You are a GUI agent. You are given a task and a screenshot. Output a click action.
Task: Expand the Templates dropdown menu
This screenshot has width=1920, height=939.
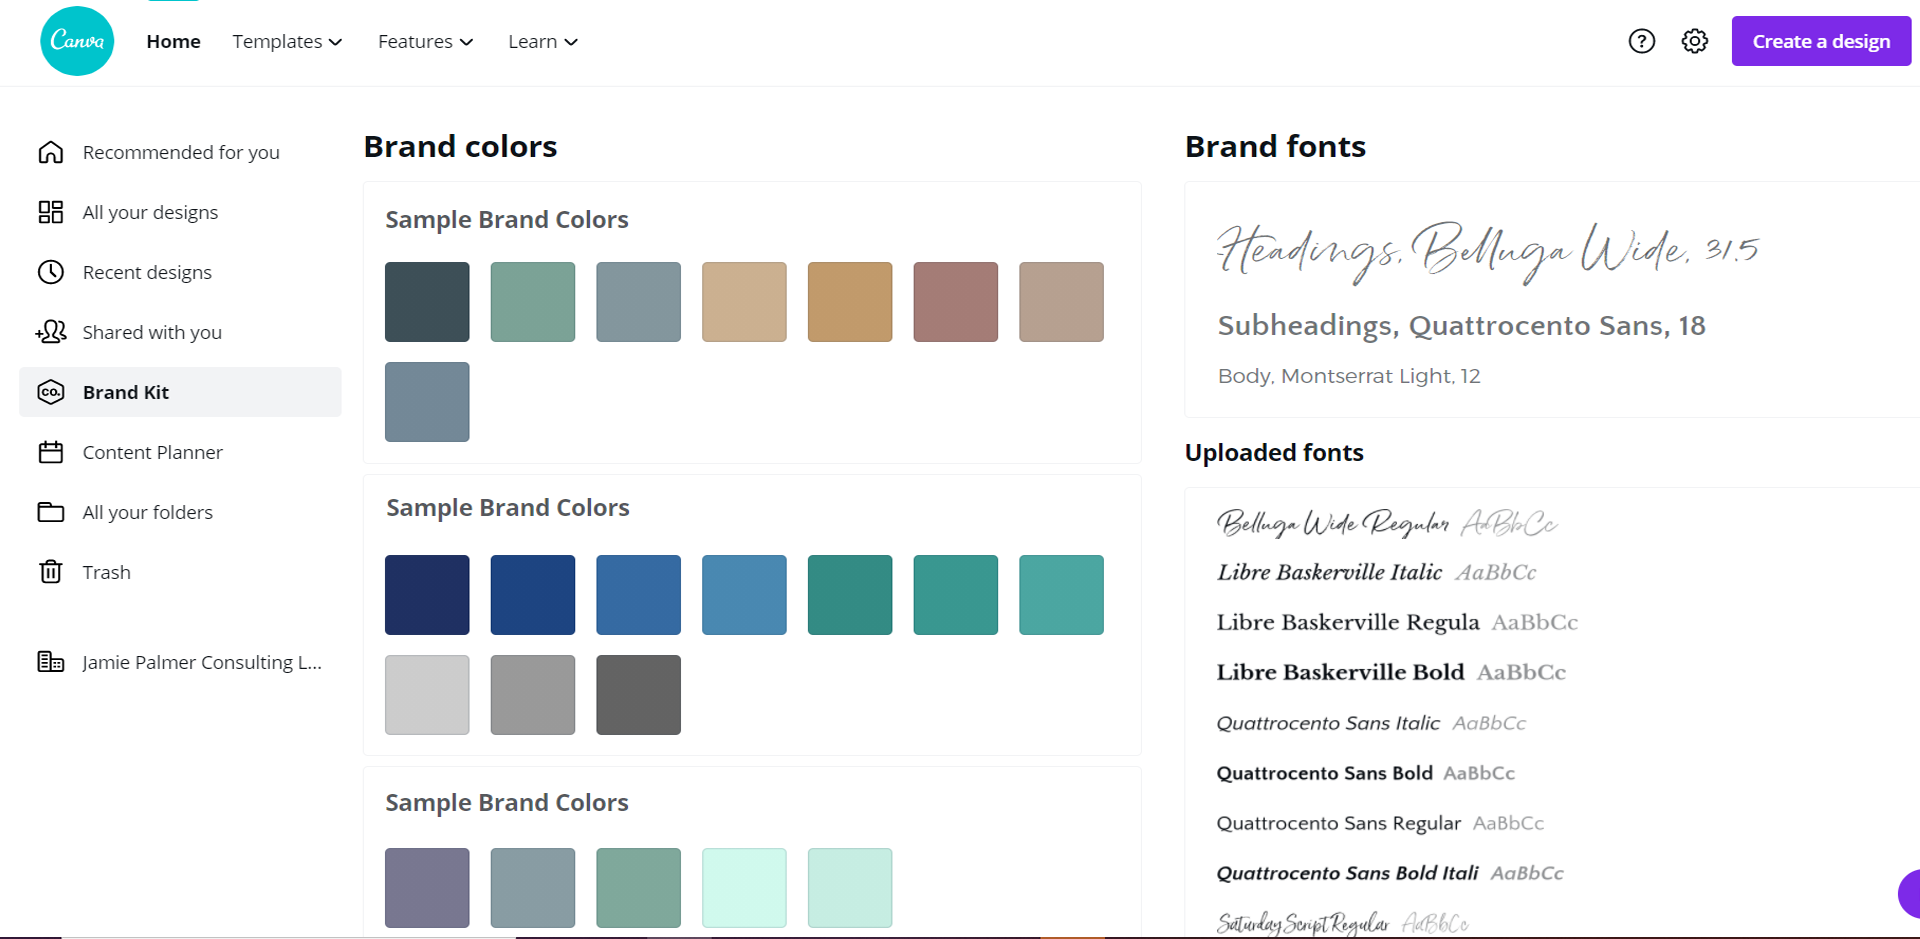[287, 41]
